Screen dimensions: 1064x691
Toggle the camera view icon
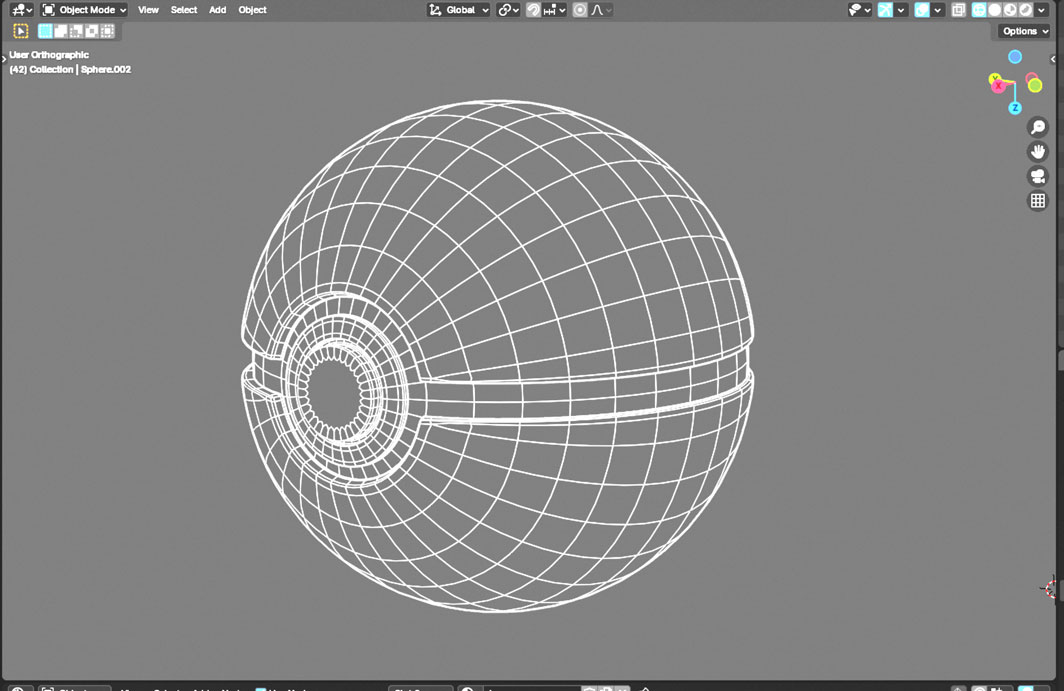[x=1038, y=176]
